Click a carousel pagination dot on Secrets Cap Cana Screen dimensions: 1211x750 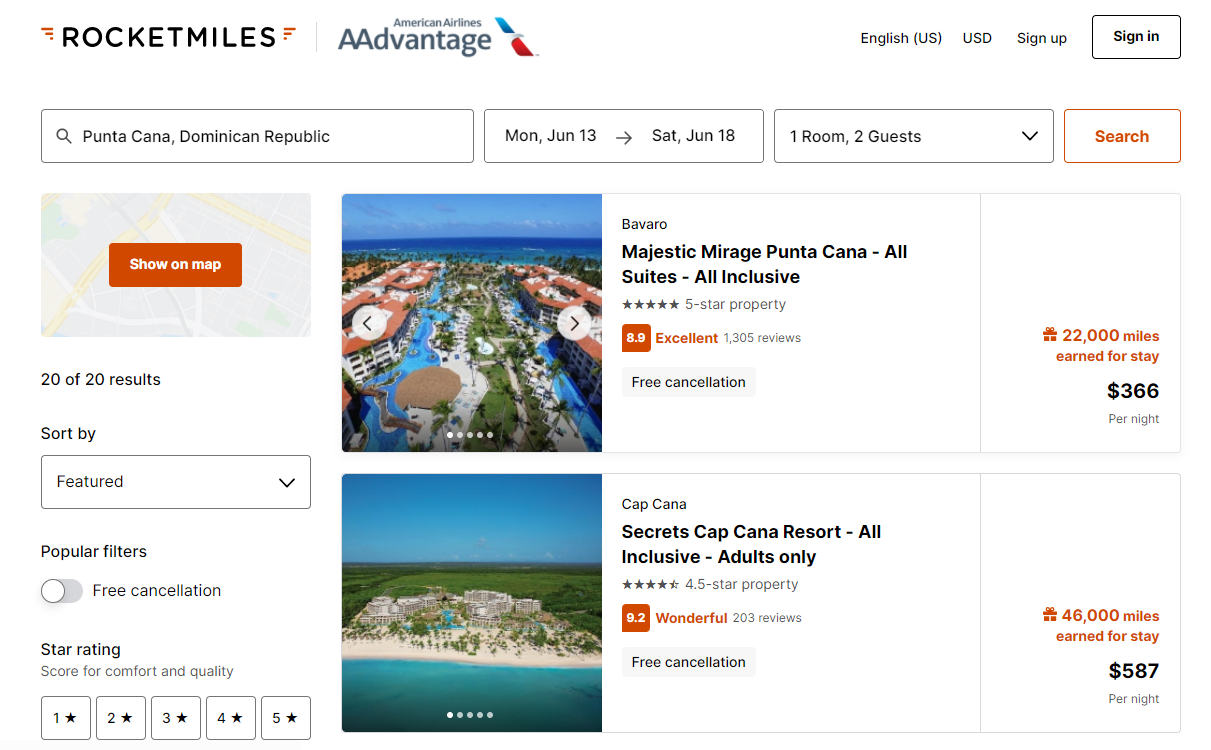click(x=469, y=714)
